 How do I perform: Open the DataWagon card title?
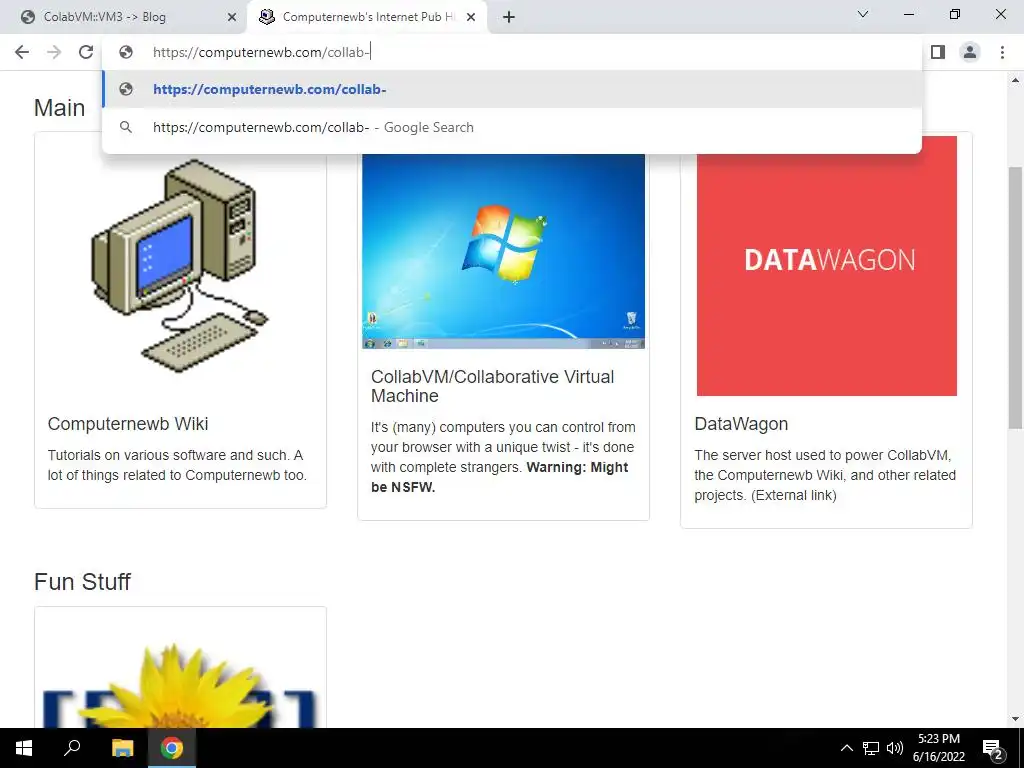(x=741, y=424)
